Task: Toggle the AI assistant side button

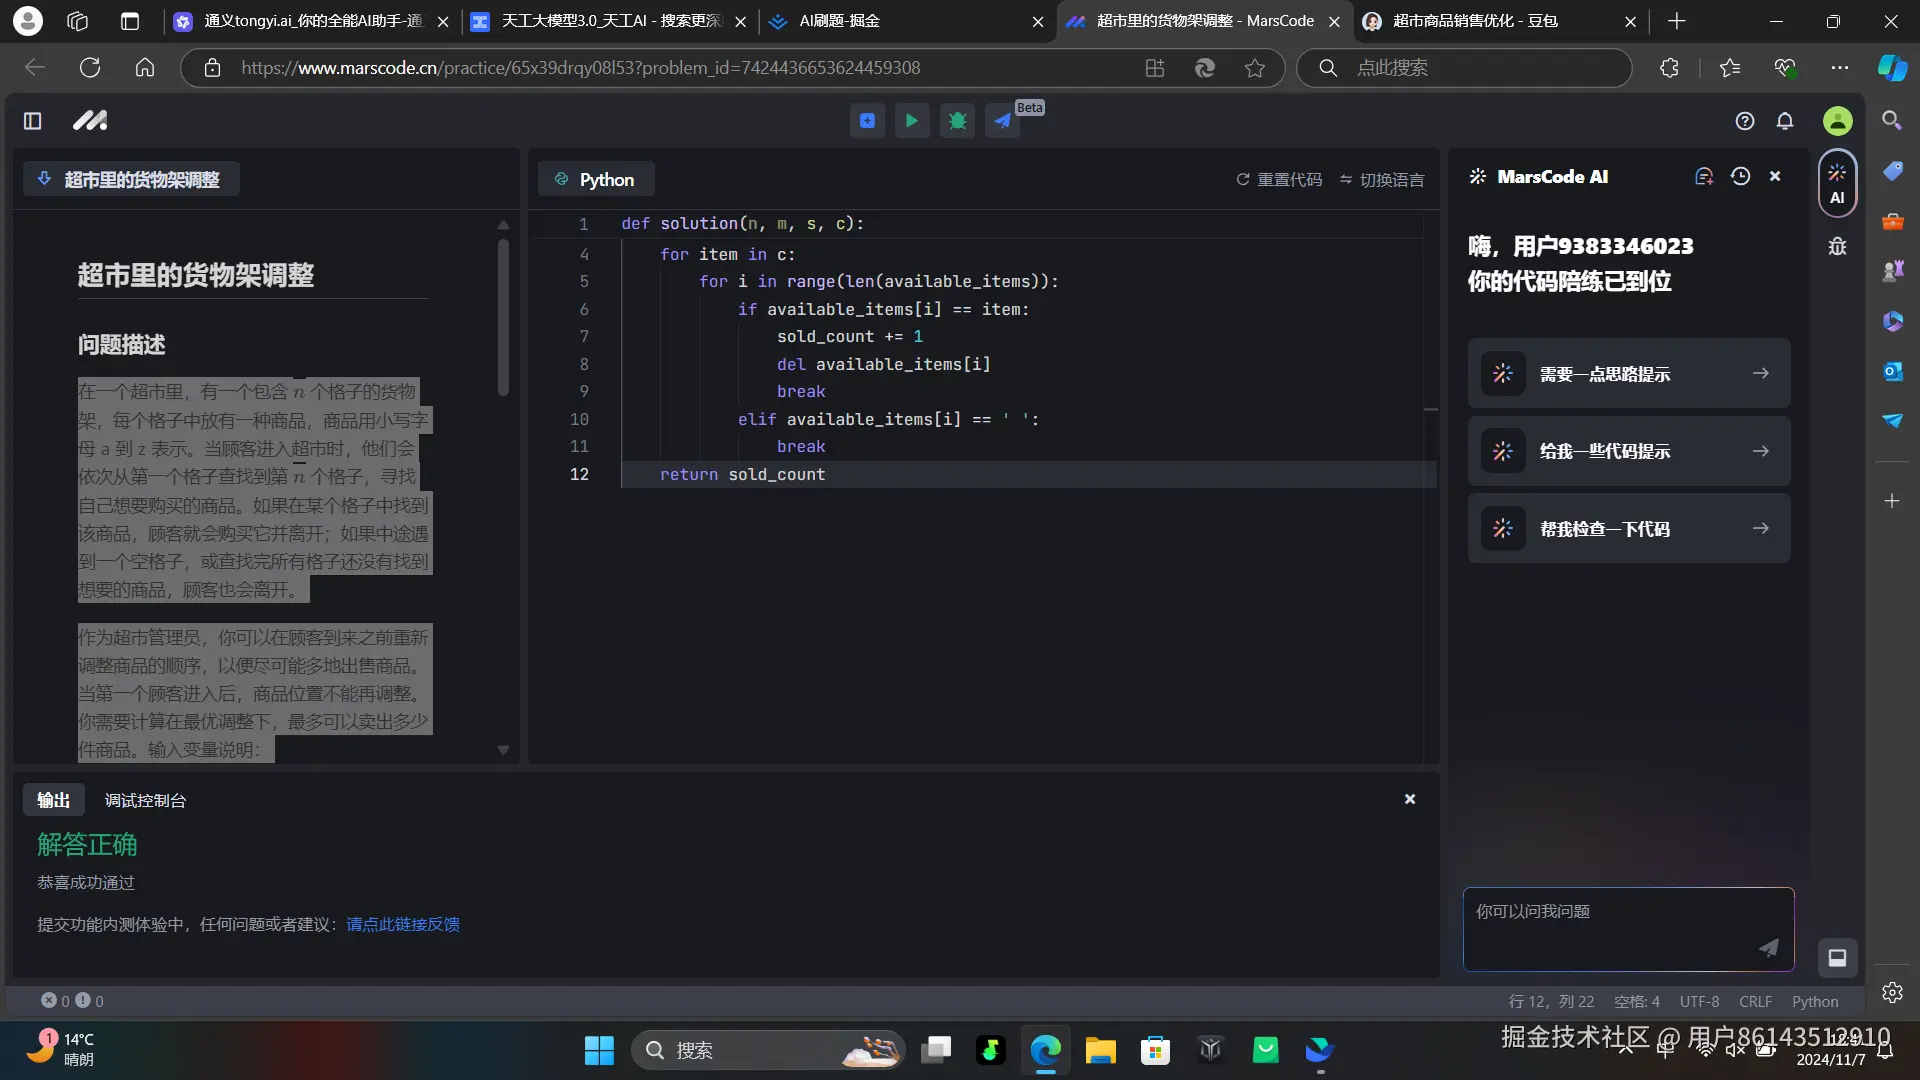Action: 1837,183
